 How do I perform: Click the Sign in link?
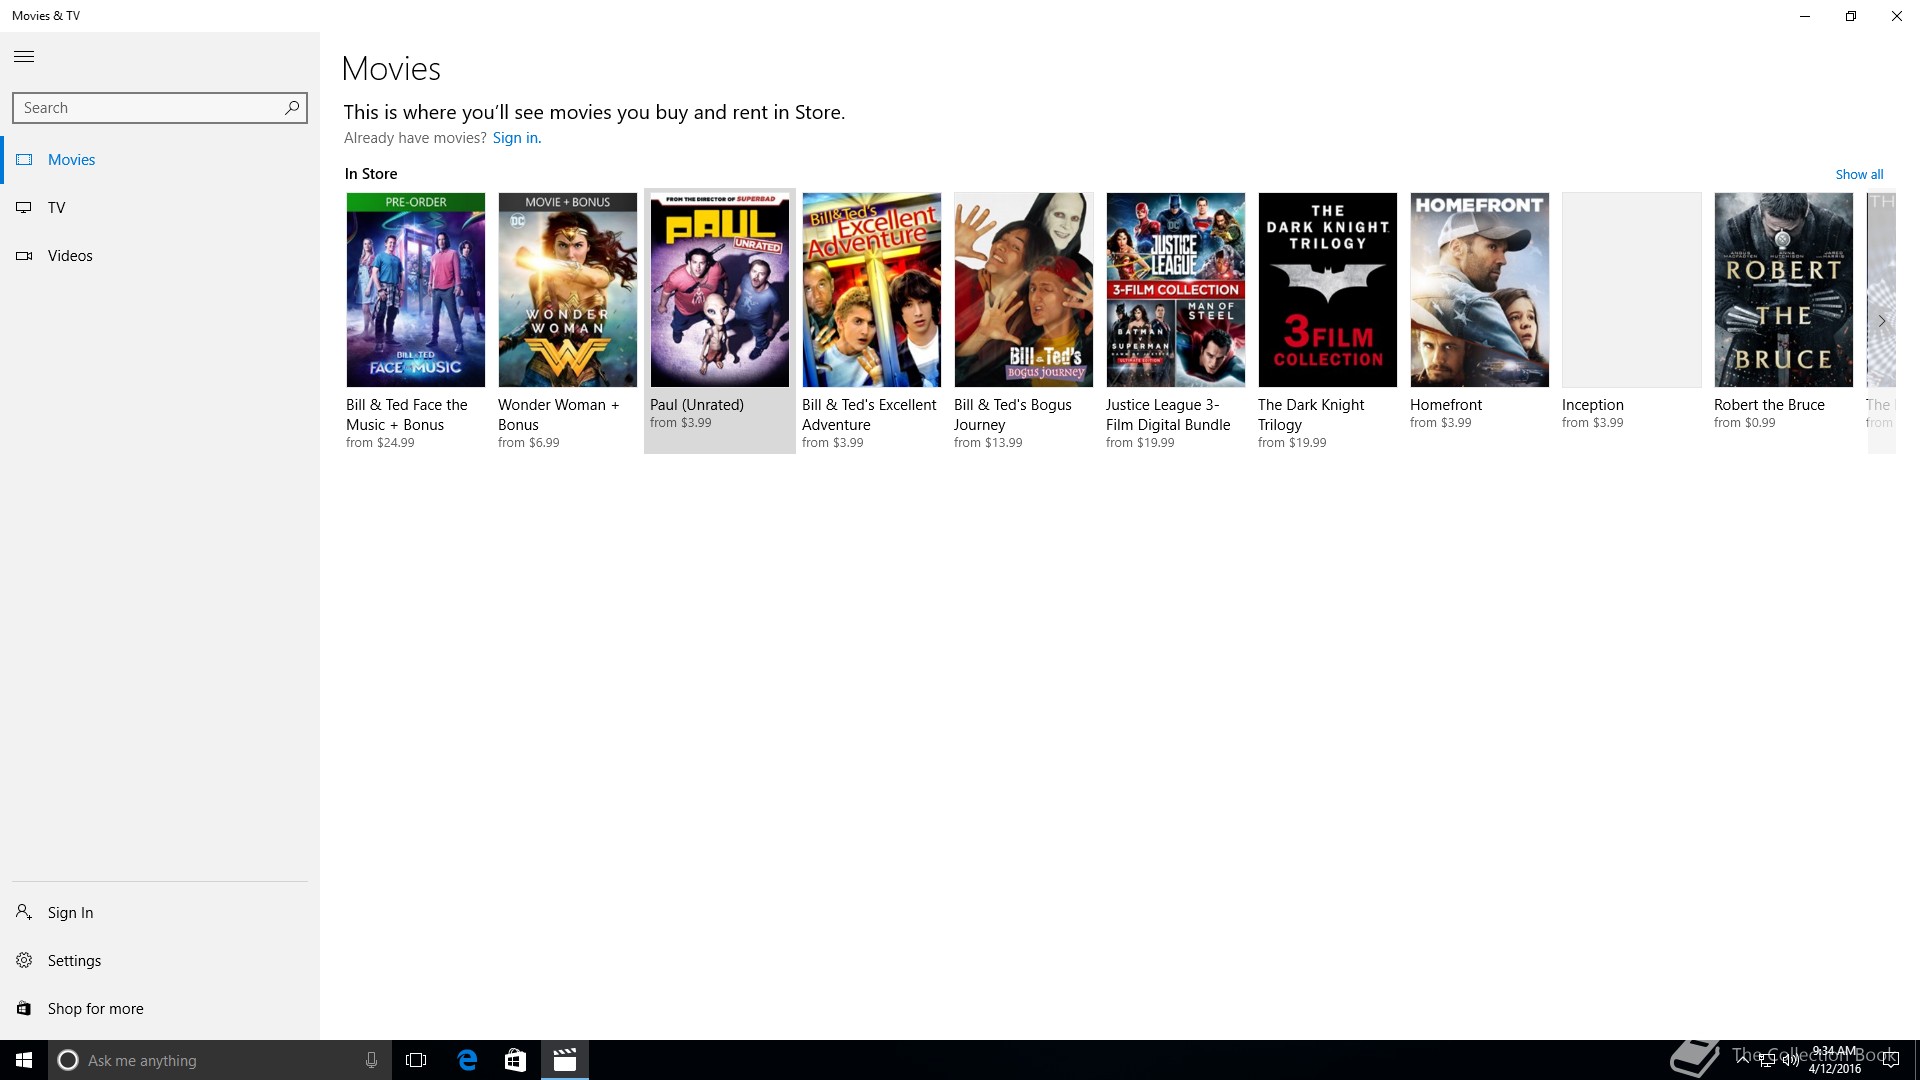click(516, 138)
